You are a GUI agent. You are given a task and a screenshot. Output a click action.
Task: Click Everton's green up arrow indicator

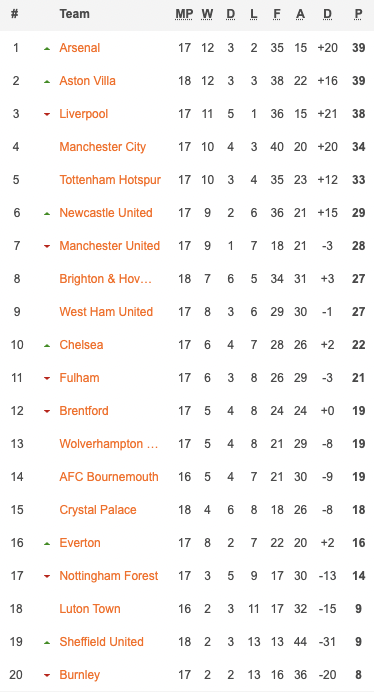[47, 544]
